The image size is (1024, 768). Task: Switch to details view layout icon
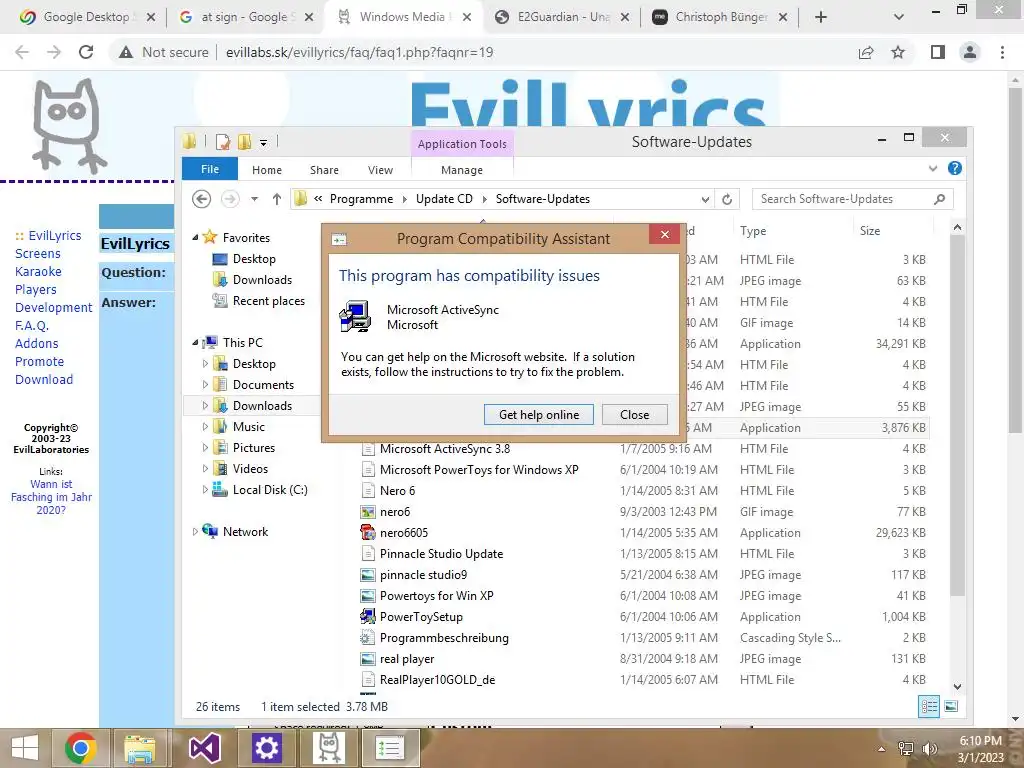click(929, 706)
